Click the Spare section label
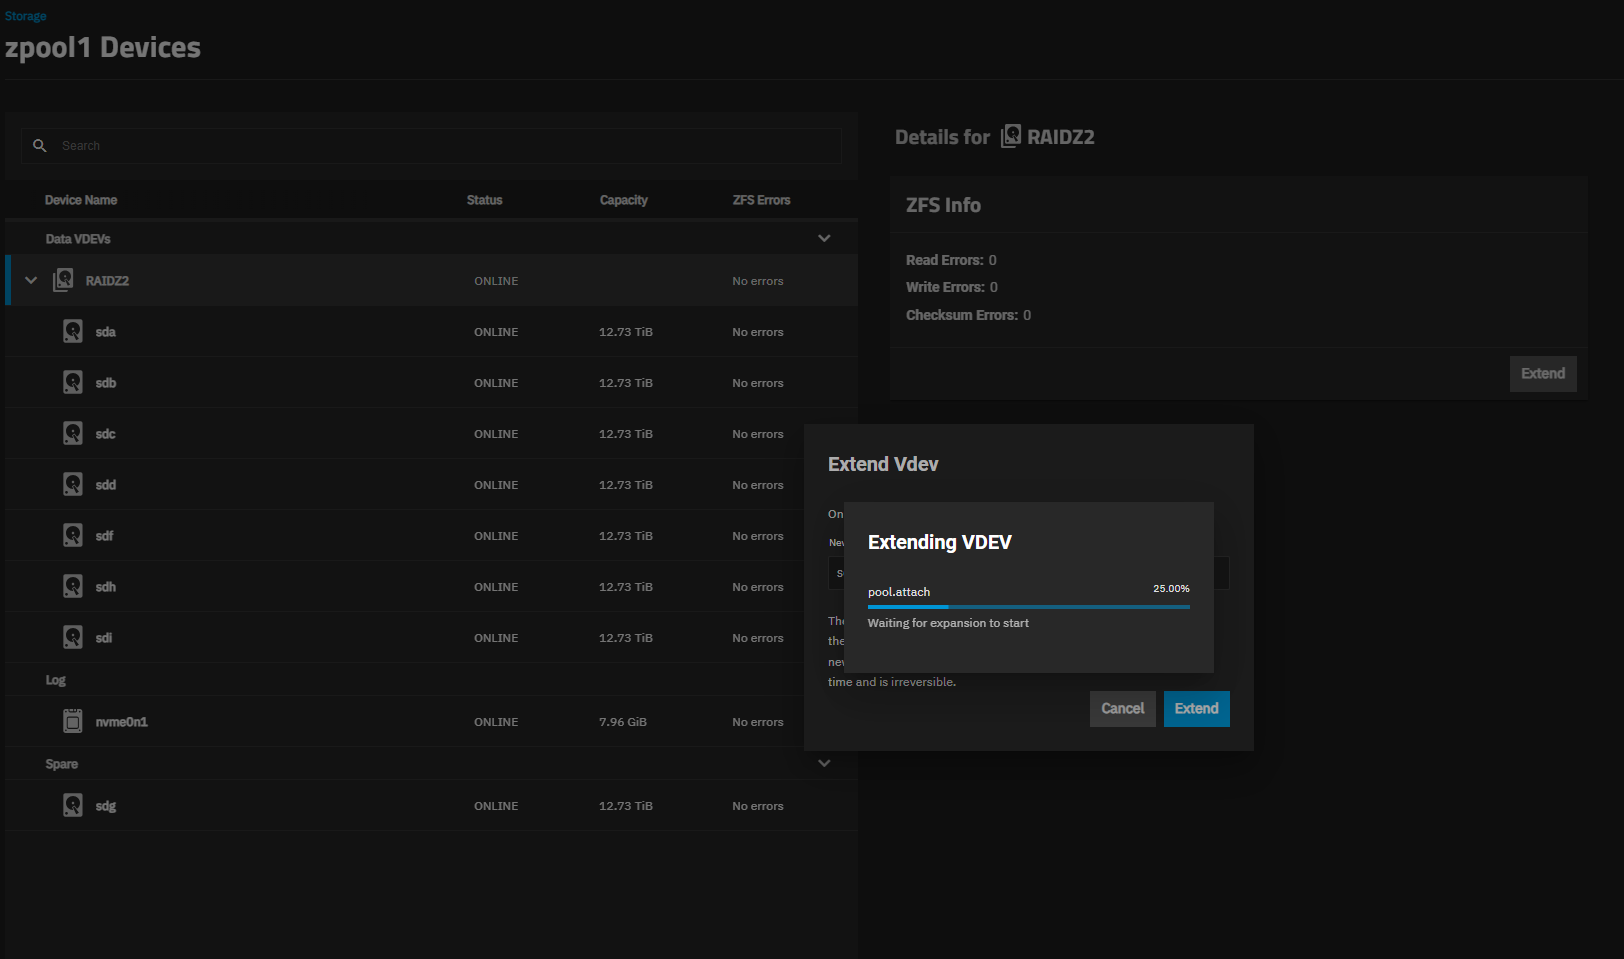The image size is (1624, 959). [x=62, y=764]
